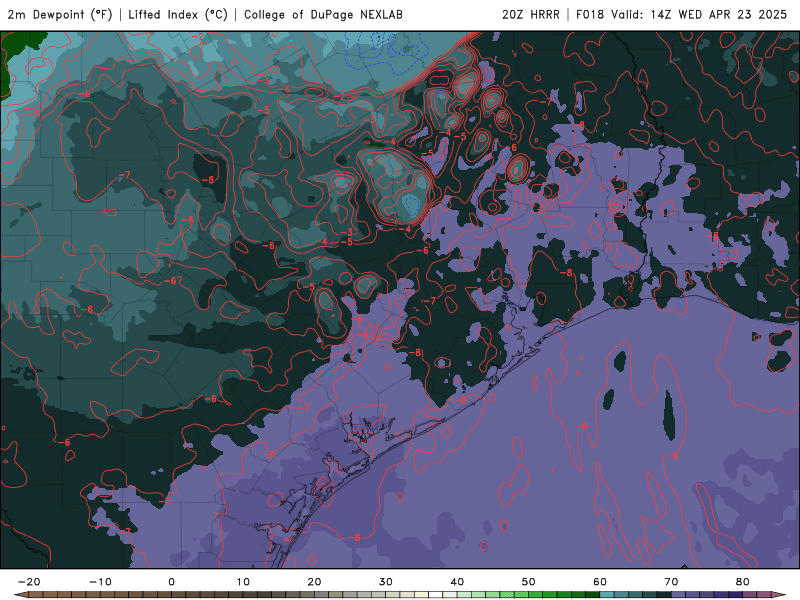Click the purple swatch right of the 70 tick
Viewport: 800px width, 600px height.
pos(679,595)
